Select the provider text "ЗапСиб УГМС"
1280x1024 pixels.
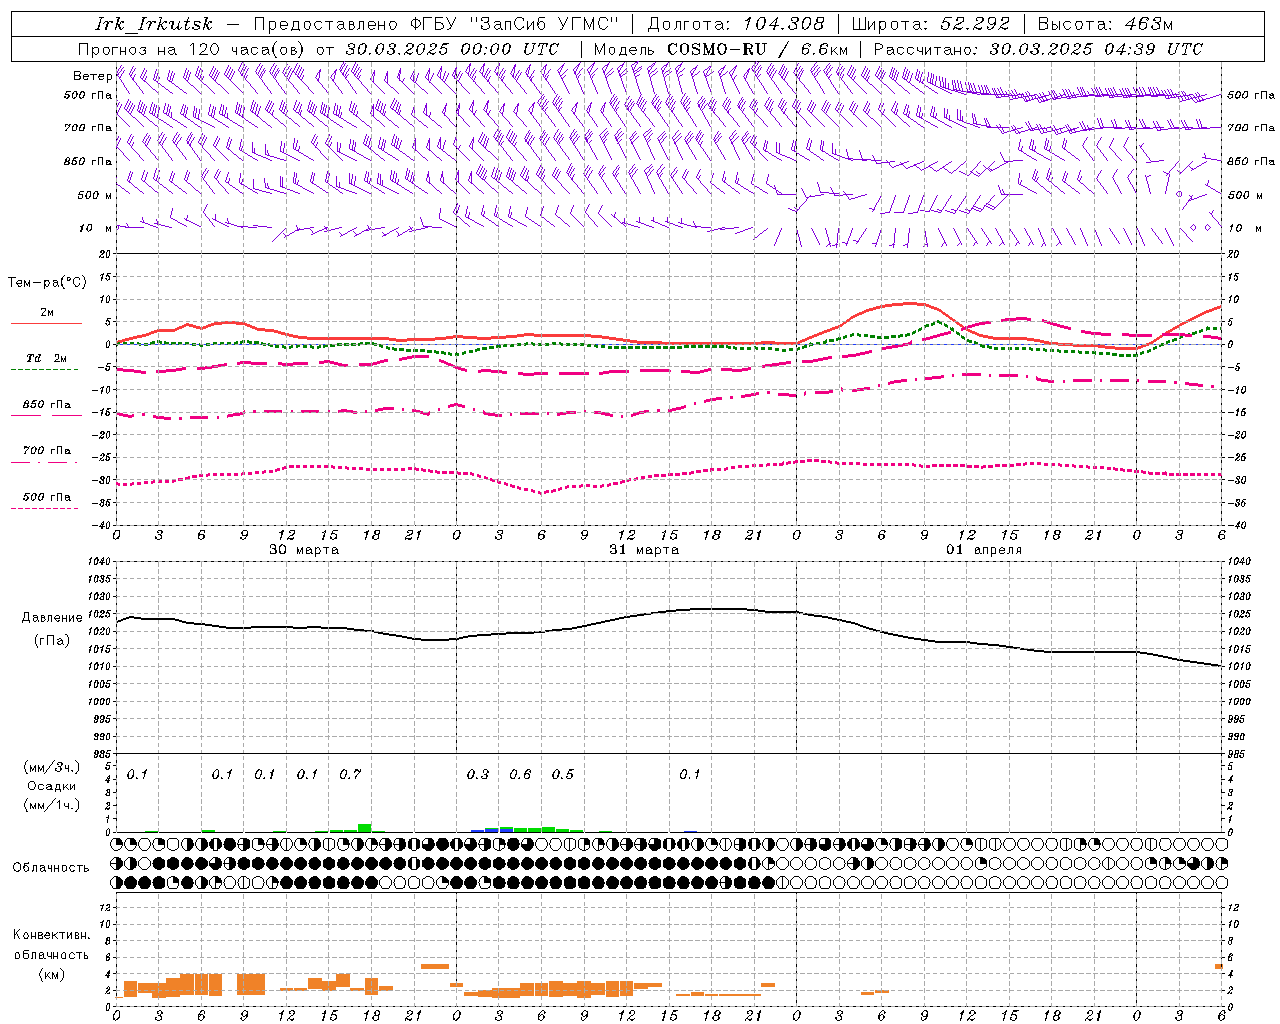(x=544, y=24)
